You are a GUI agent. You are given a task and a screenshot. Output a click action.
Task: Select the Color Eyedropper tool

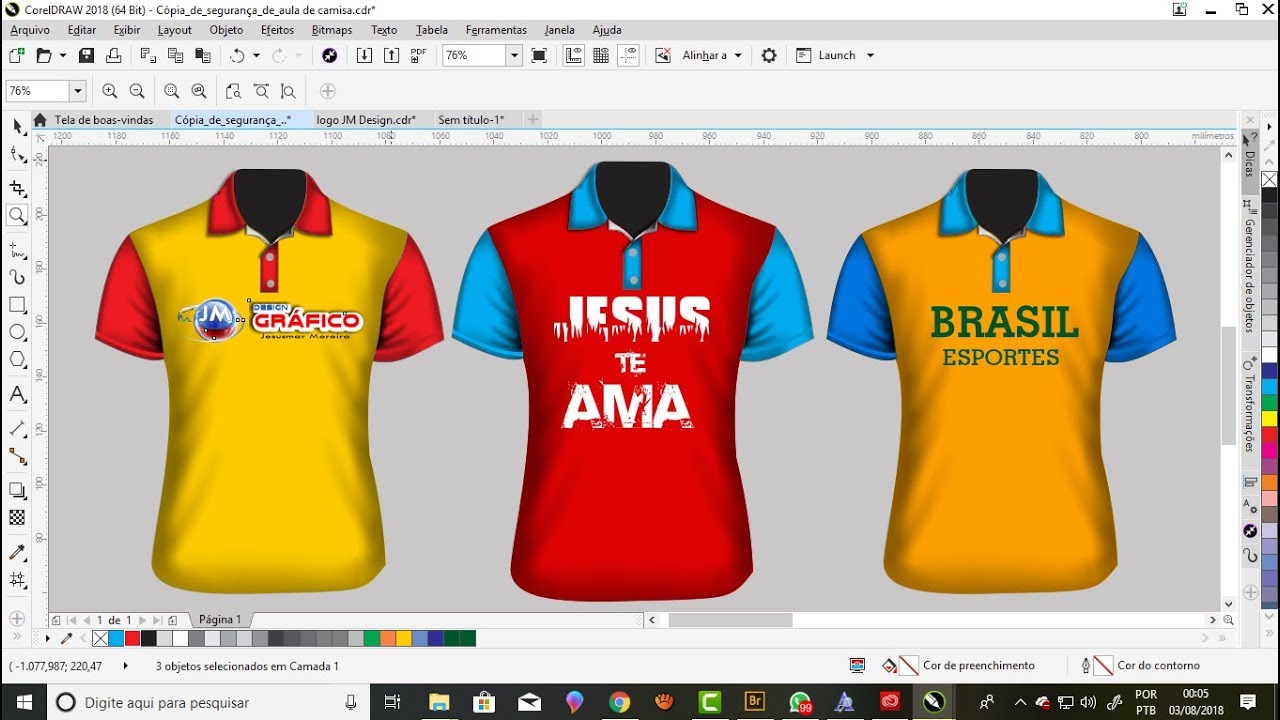coord(17,552)
